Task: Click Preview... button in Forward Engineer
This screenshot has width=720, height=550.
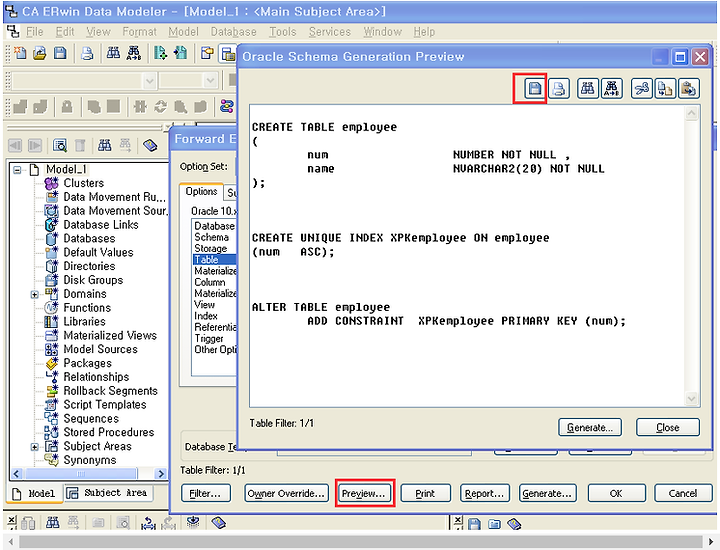Action: [363, 494]
